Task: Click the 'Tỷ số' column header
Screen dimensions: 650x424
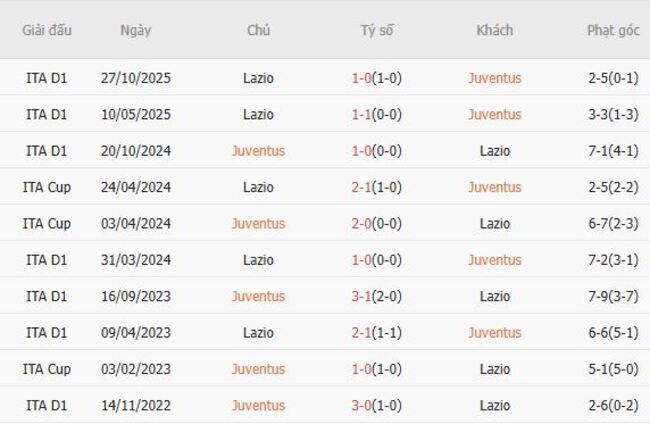Action: click(377, 30)
